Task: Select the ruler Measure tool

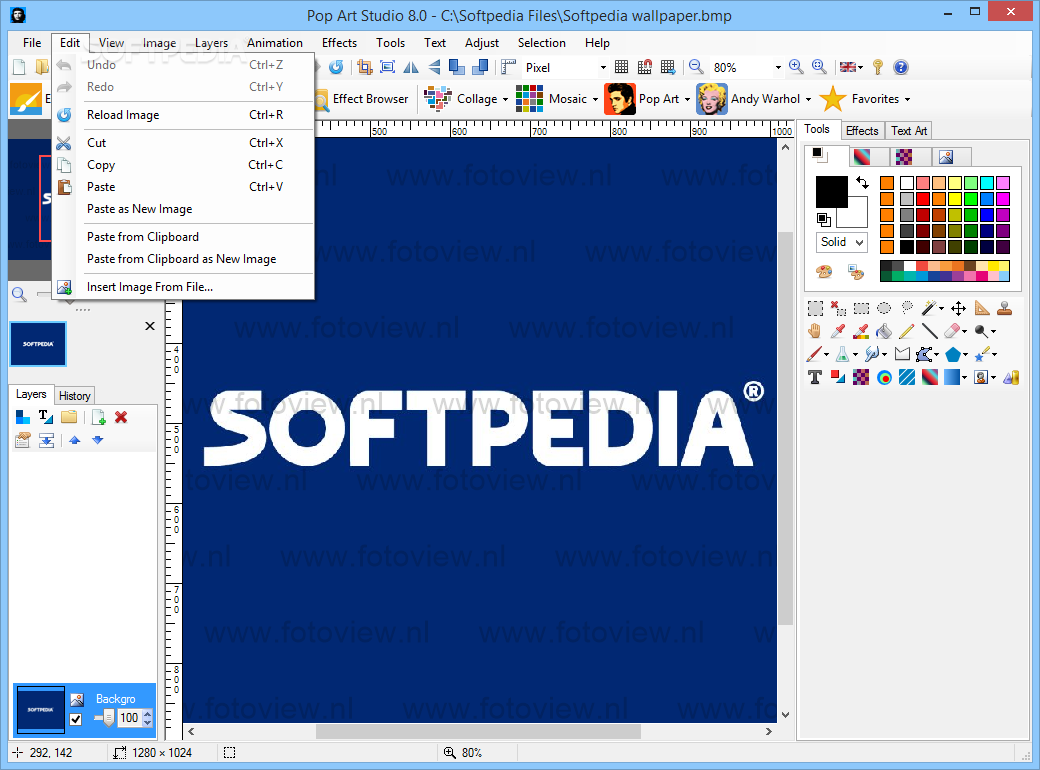Action: tap(982, 308)
